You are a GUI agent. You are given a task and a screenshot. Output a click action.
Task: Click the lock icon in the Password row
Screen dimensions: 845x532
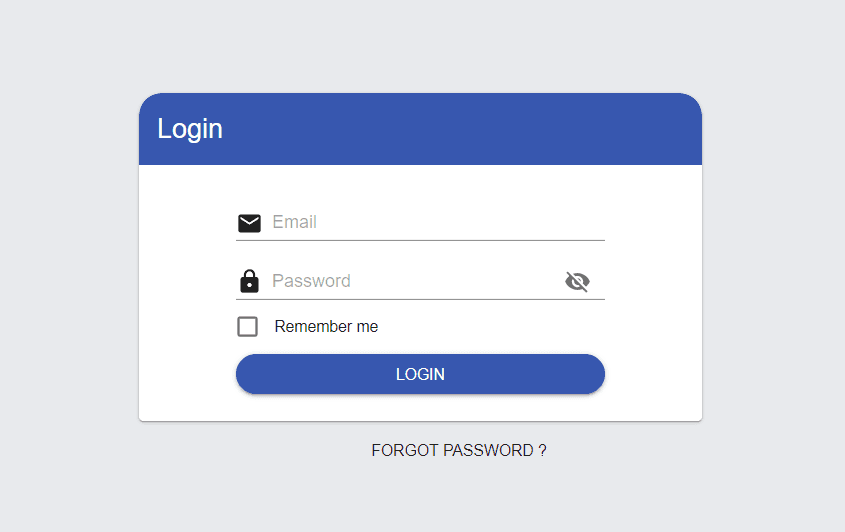[249, 281]
